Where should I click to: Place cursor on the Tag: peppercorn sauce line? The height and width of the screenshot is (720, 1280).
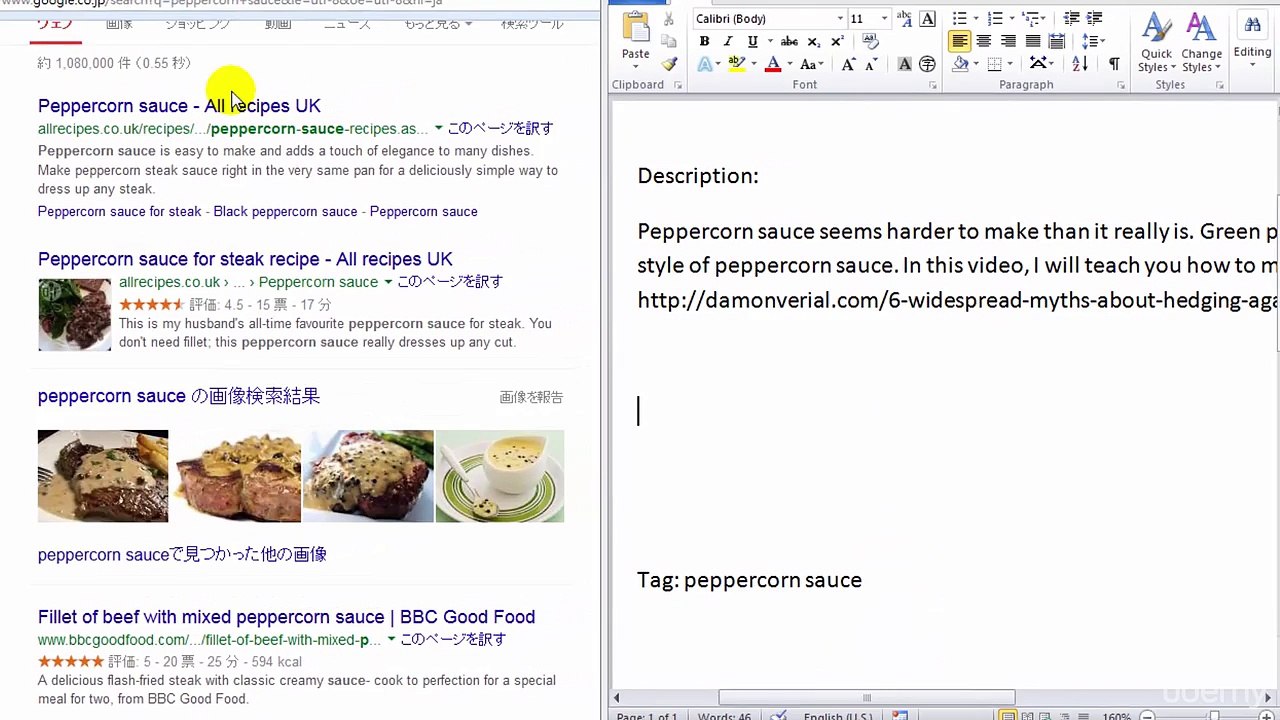pyautogui.click(x=749, y=580)
